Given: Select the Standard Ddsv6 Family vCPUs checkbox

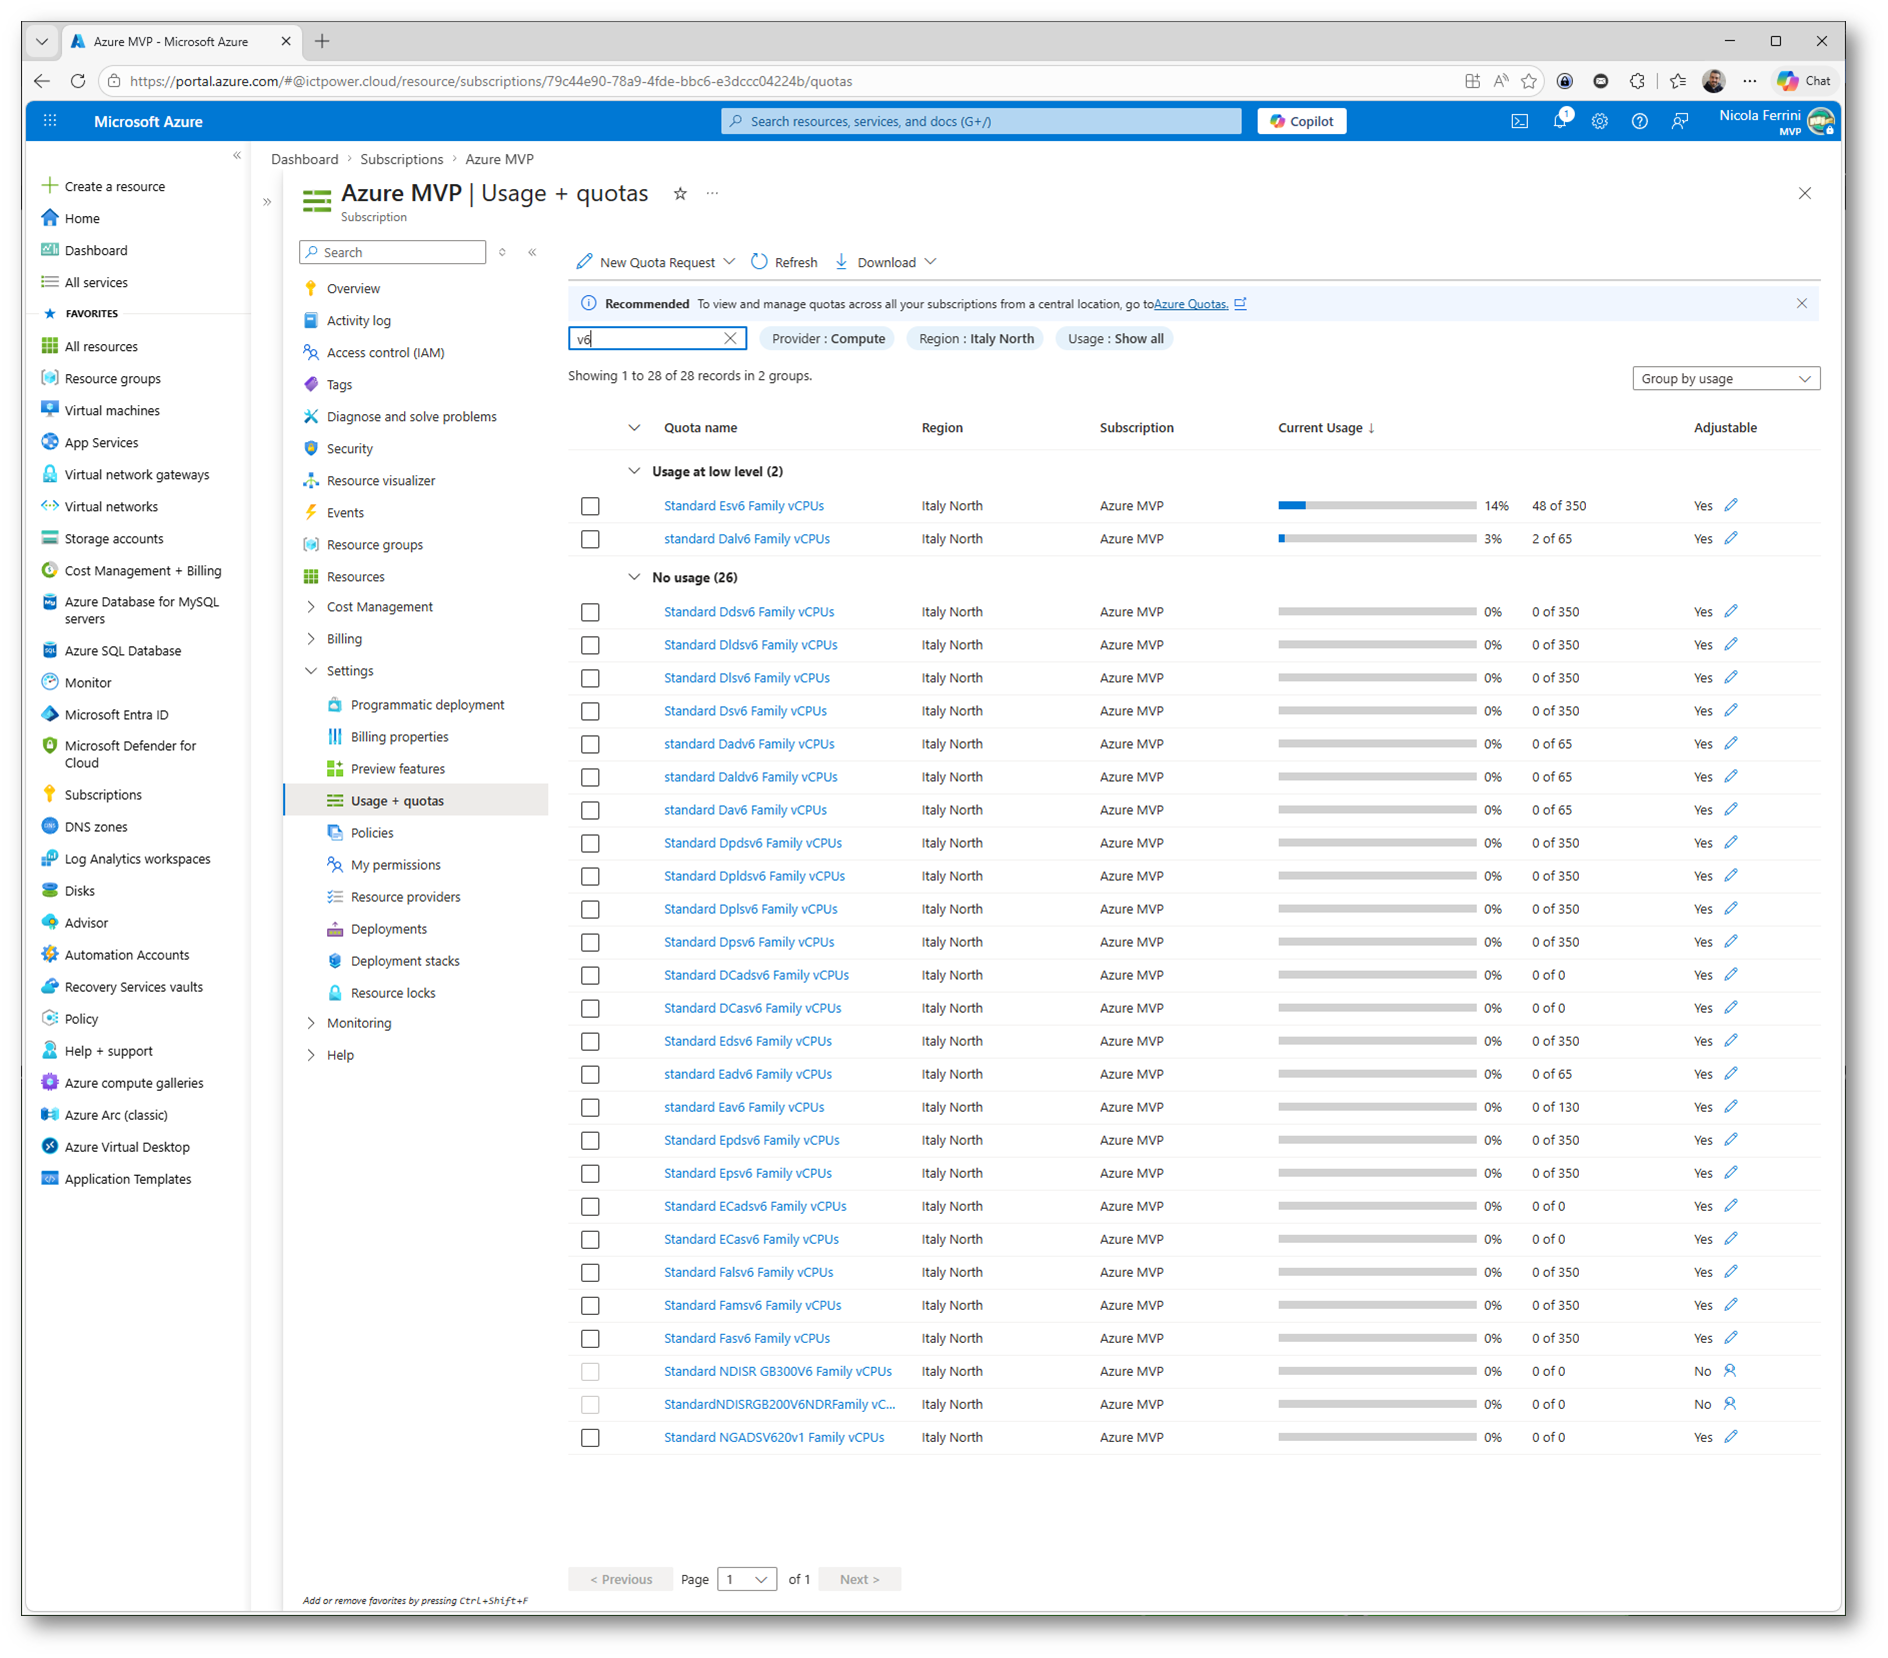Looking at the screenshot, I should (590, 612).
